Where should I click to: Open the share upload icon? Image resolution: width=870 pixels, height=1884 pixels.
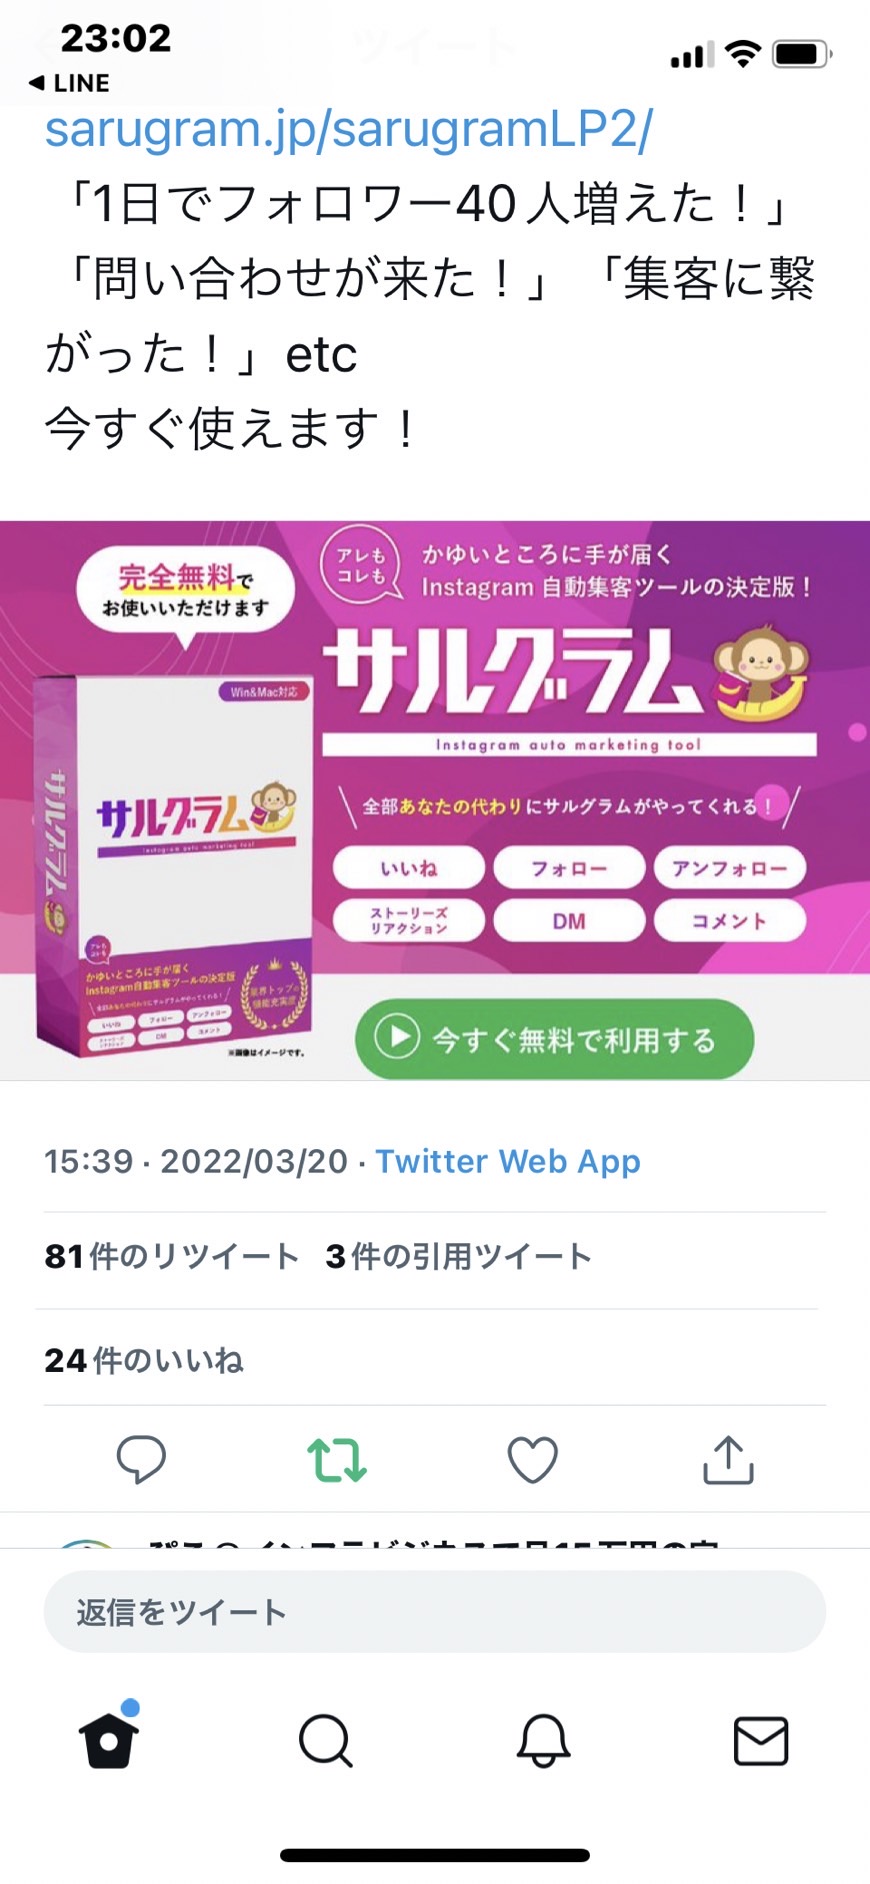728,1459
